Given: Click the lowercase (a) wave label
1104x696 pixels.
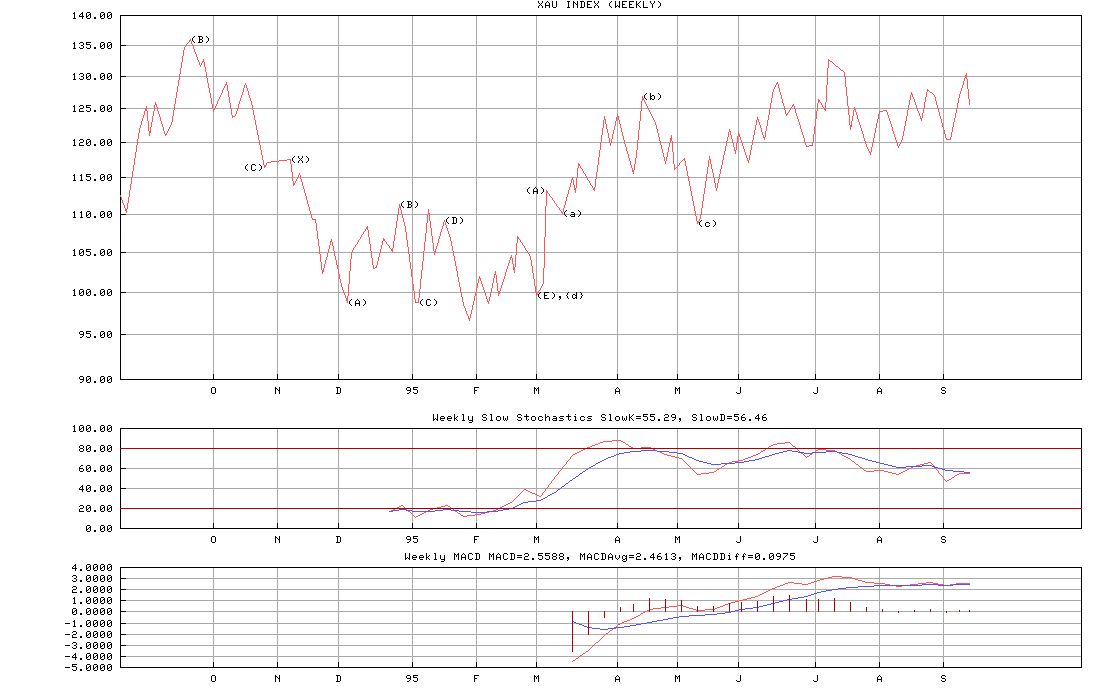Looking at the screenshot, I should coord(572,213).
